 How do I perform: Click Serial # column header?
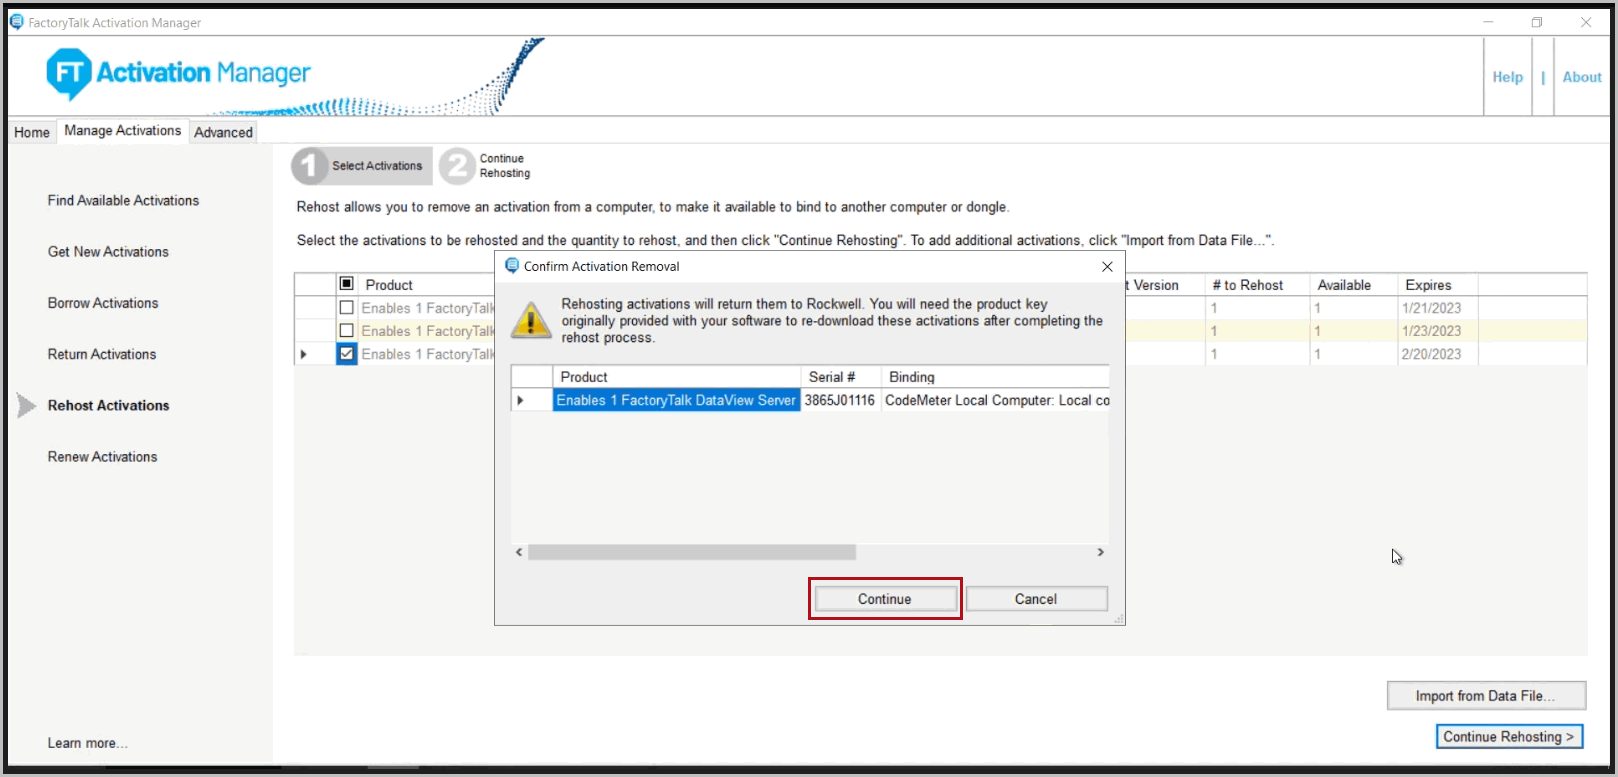[840, 377]
